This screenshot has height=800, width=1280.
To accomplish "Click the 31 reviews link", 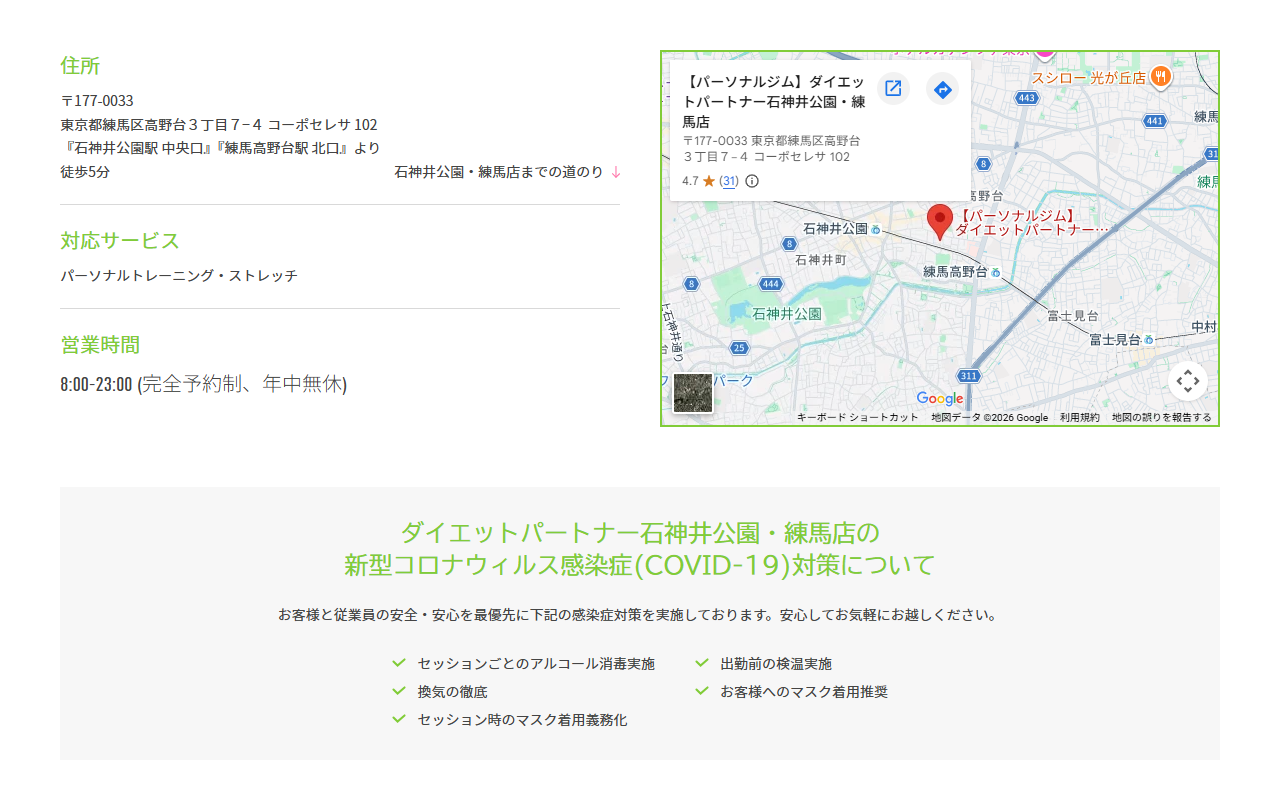I will [x=729, y=181].
